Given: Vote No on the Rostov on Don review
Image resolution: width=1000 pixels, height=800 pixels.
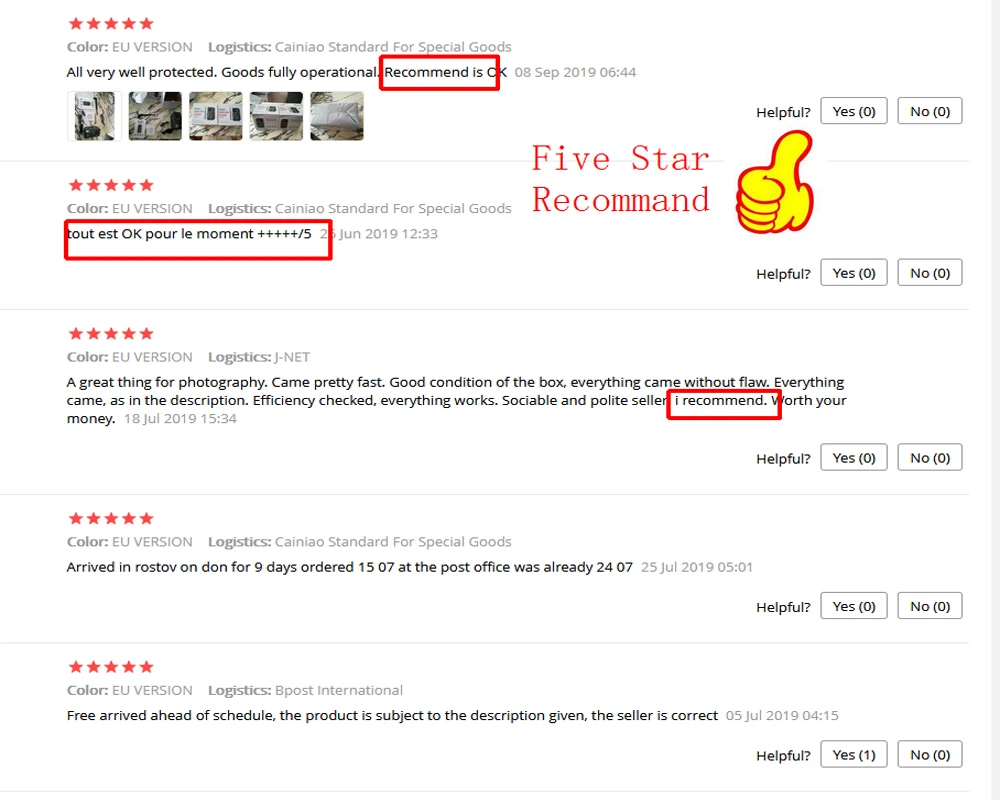Looking at the screenshot, I should [x=930, y=606].
